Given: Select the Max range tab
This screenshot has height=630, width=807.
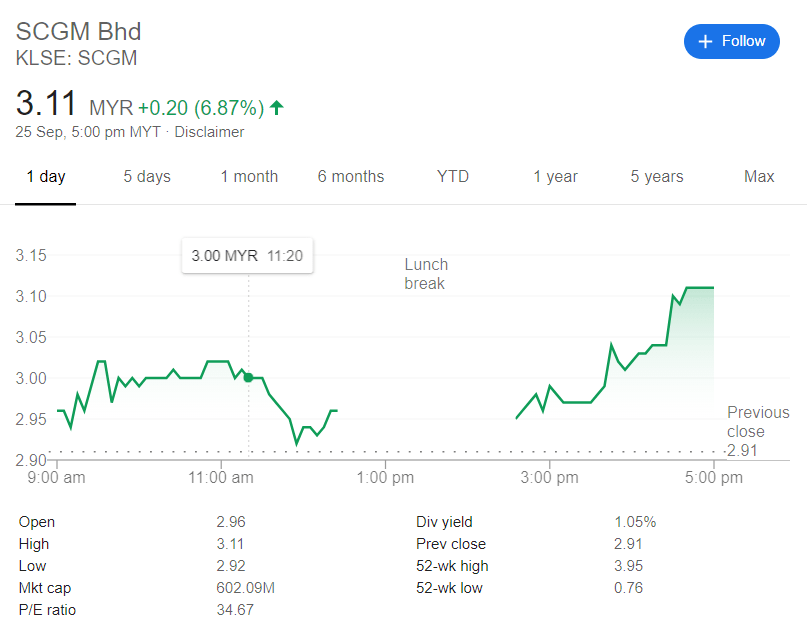Looking at the screenshot, I should [x=759, y=177].
